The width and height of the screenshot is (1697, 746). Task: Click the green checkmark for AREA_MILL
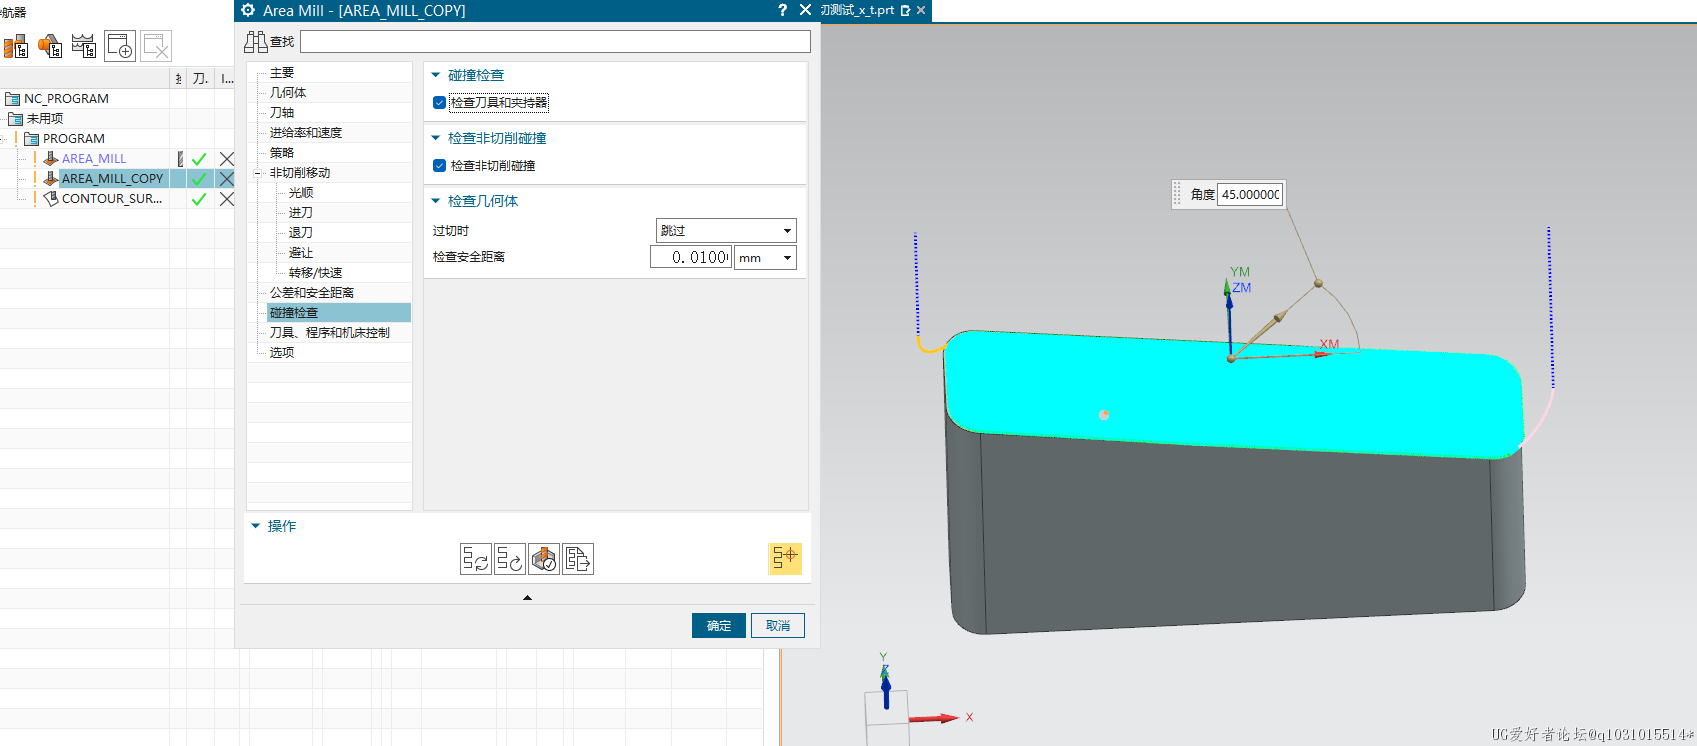click(199, 159)
